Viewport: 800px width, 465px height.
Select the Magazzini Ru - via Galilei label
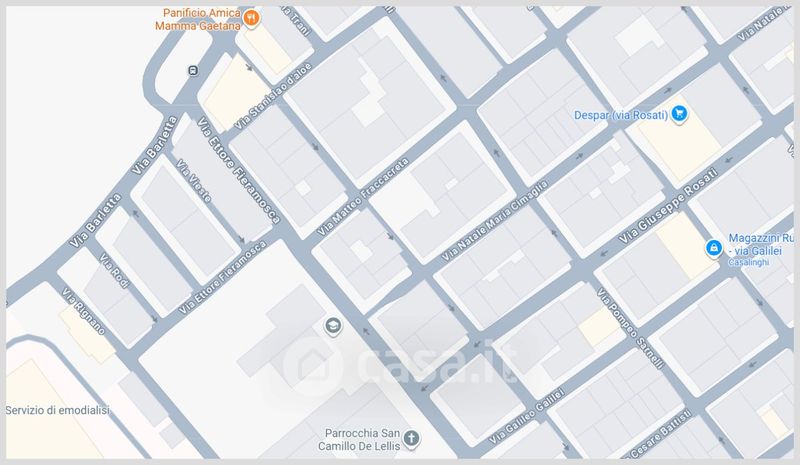point(761,244)
